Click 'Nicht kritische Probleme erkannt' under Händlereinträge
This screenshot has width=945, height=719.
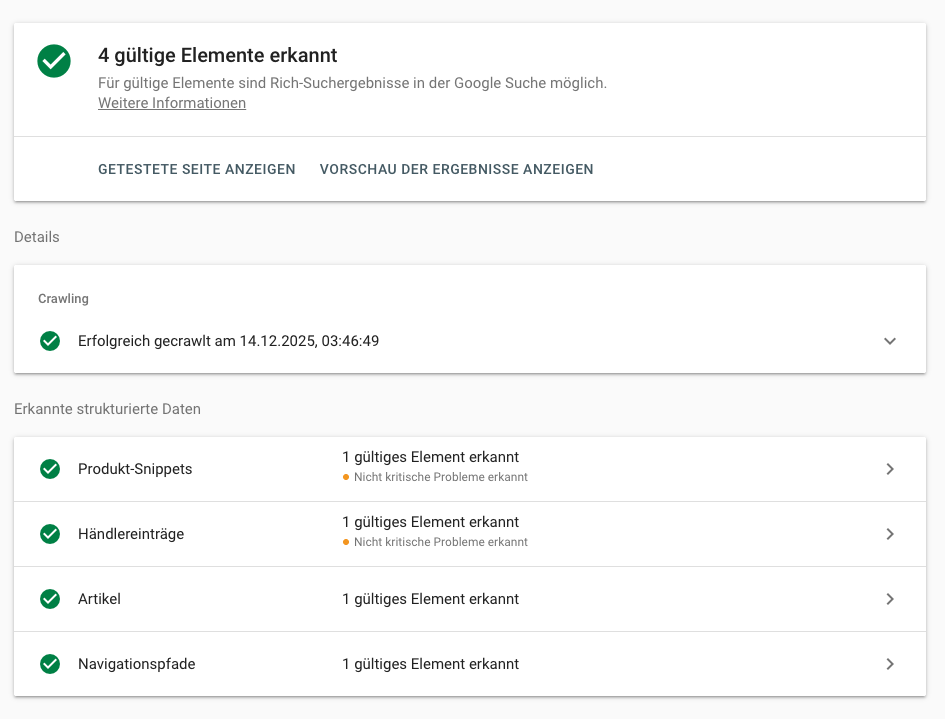(x=440, y=543)
